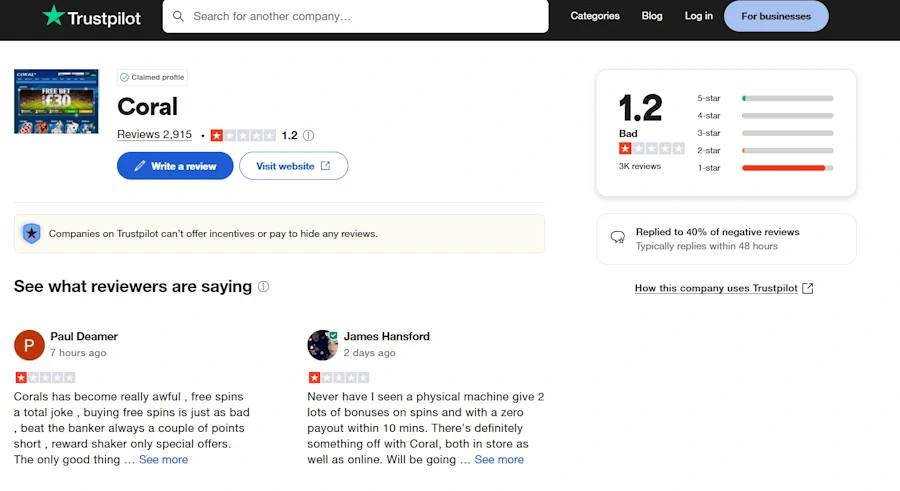Viewport: 900px width, 491px height.
Task: Click the info icon beside rating 1.2
Action: (308, 136)
